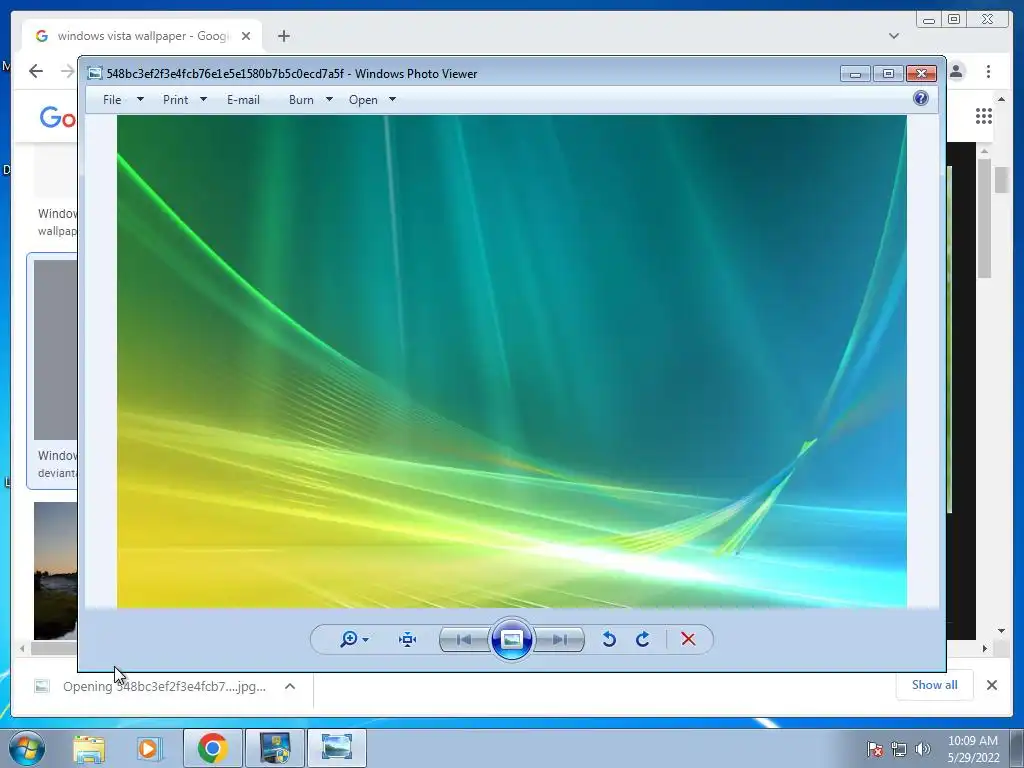This screenshot has width=1024, height=768.
Task: Delete the photo with red X
Action: pyautogui.click(x=688, y=639)
